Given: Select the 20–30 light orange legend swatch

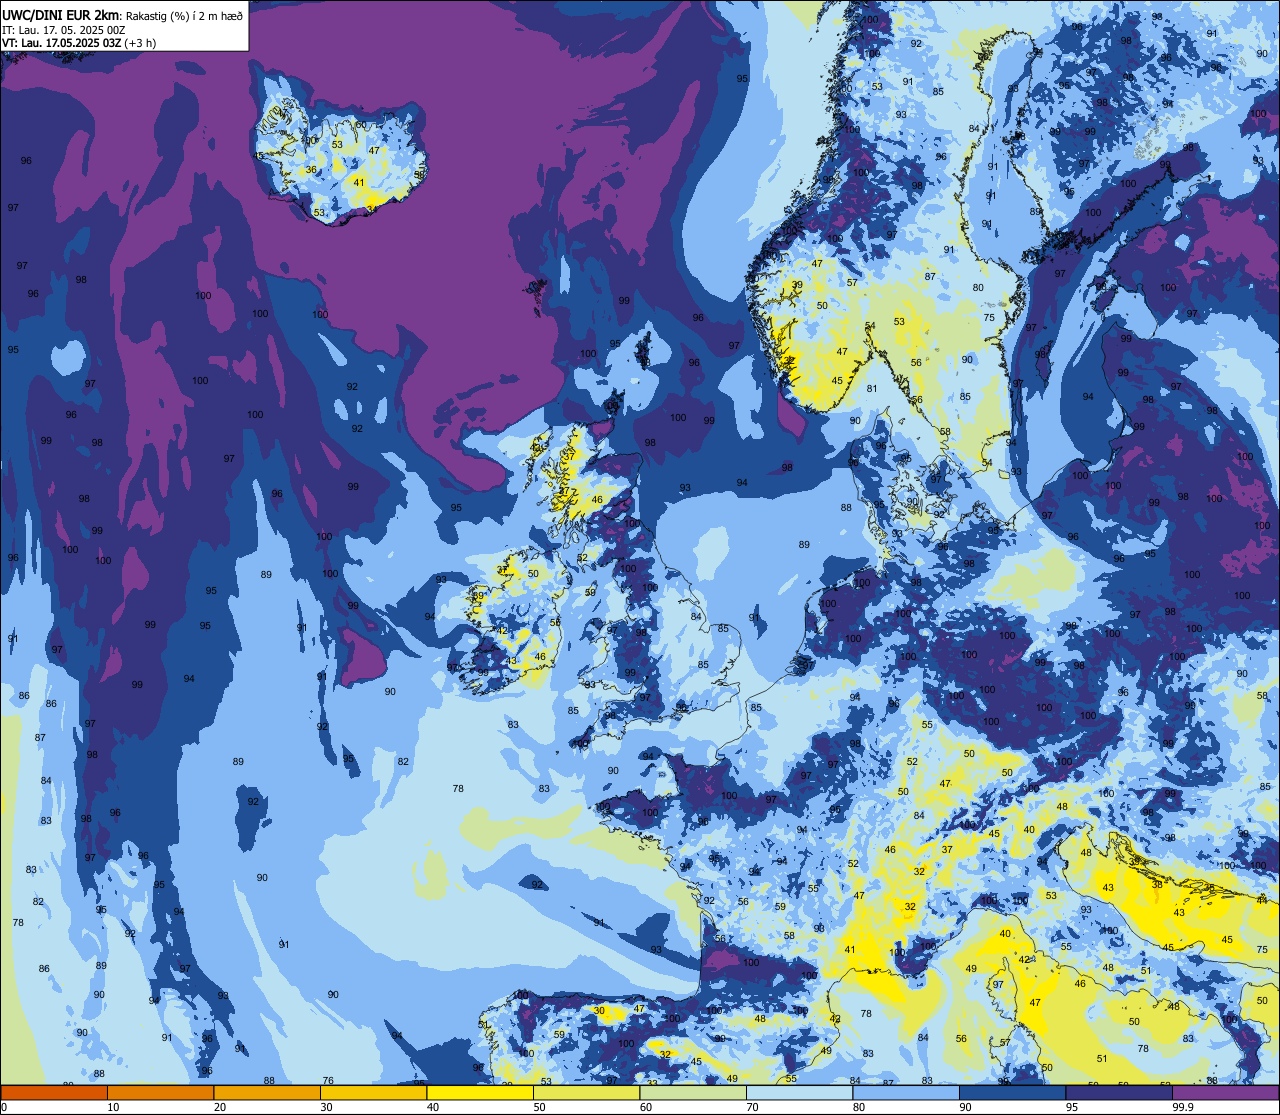Looking at the screenshot, I should point(267,1092).
